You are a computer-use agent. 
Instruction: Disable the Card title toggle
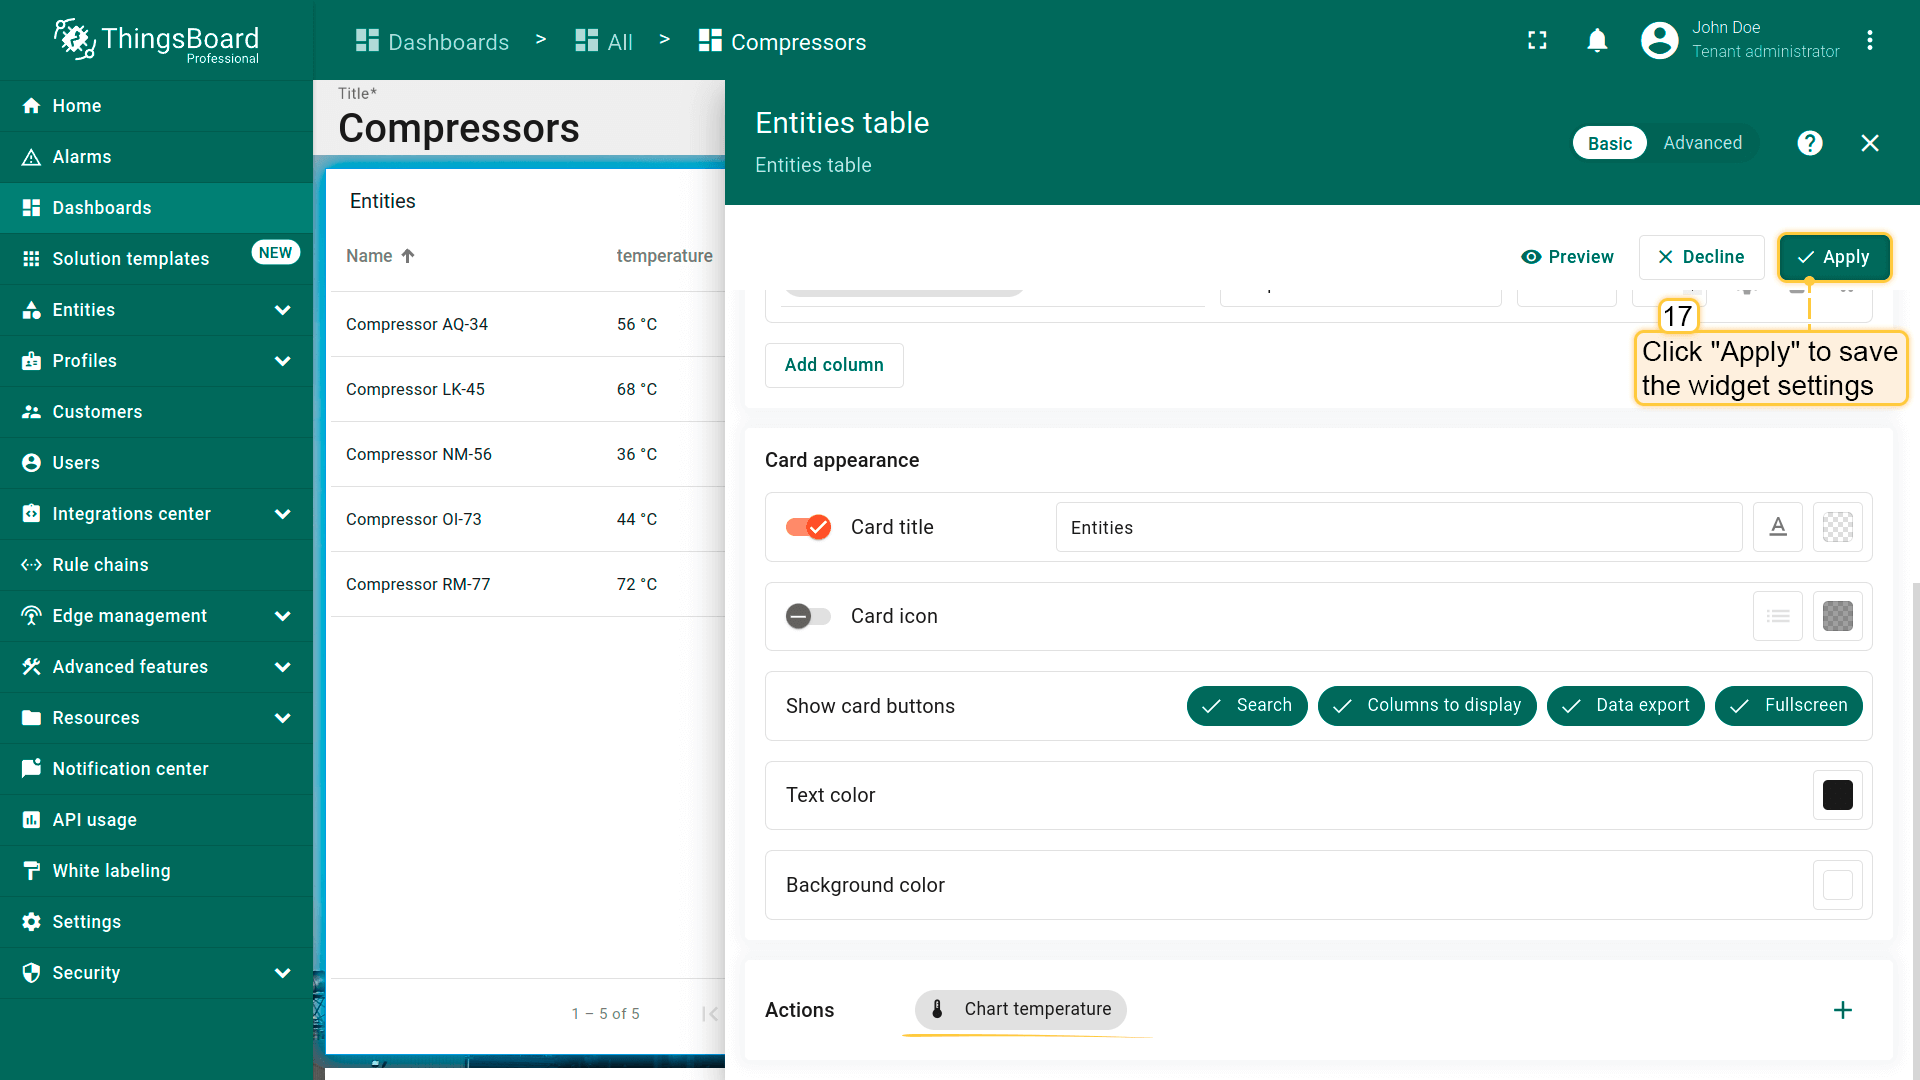[x=808, y=527]
